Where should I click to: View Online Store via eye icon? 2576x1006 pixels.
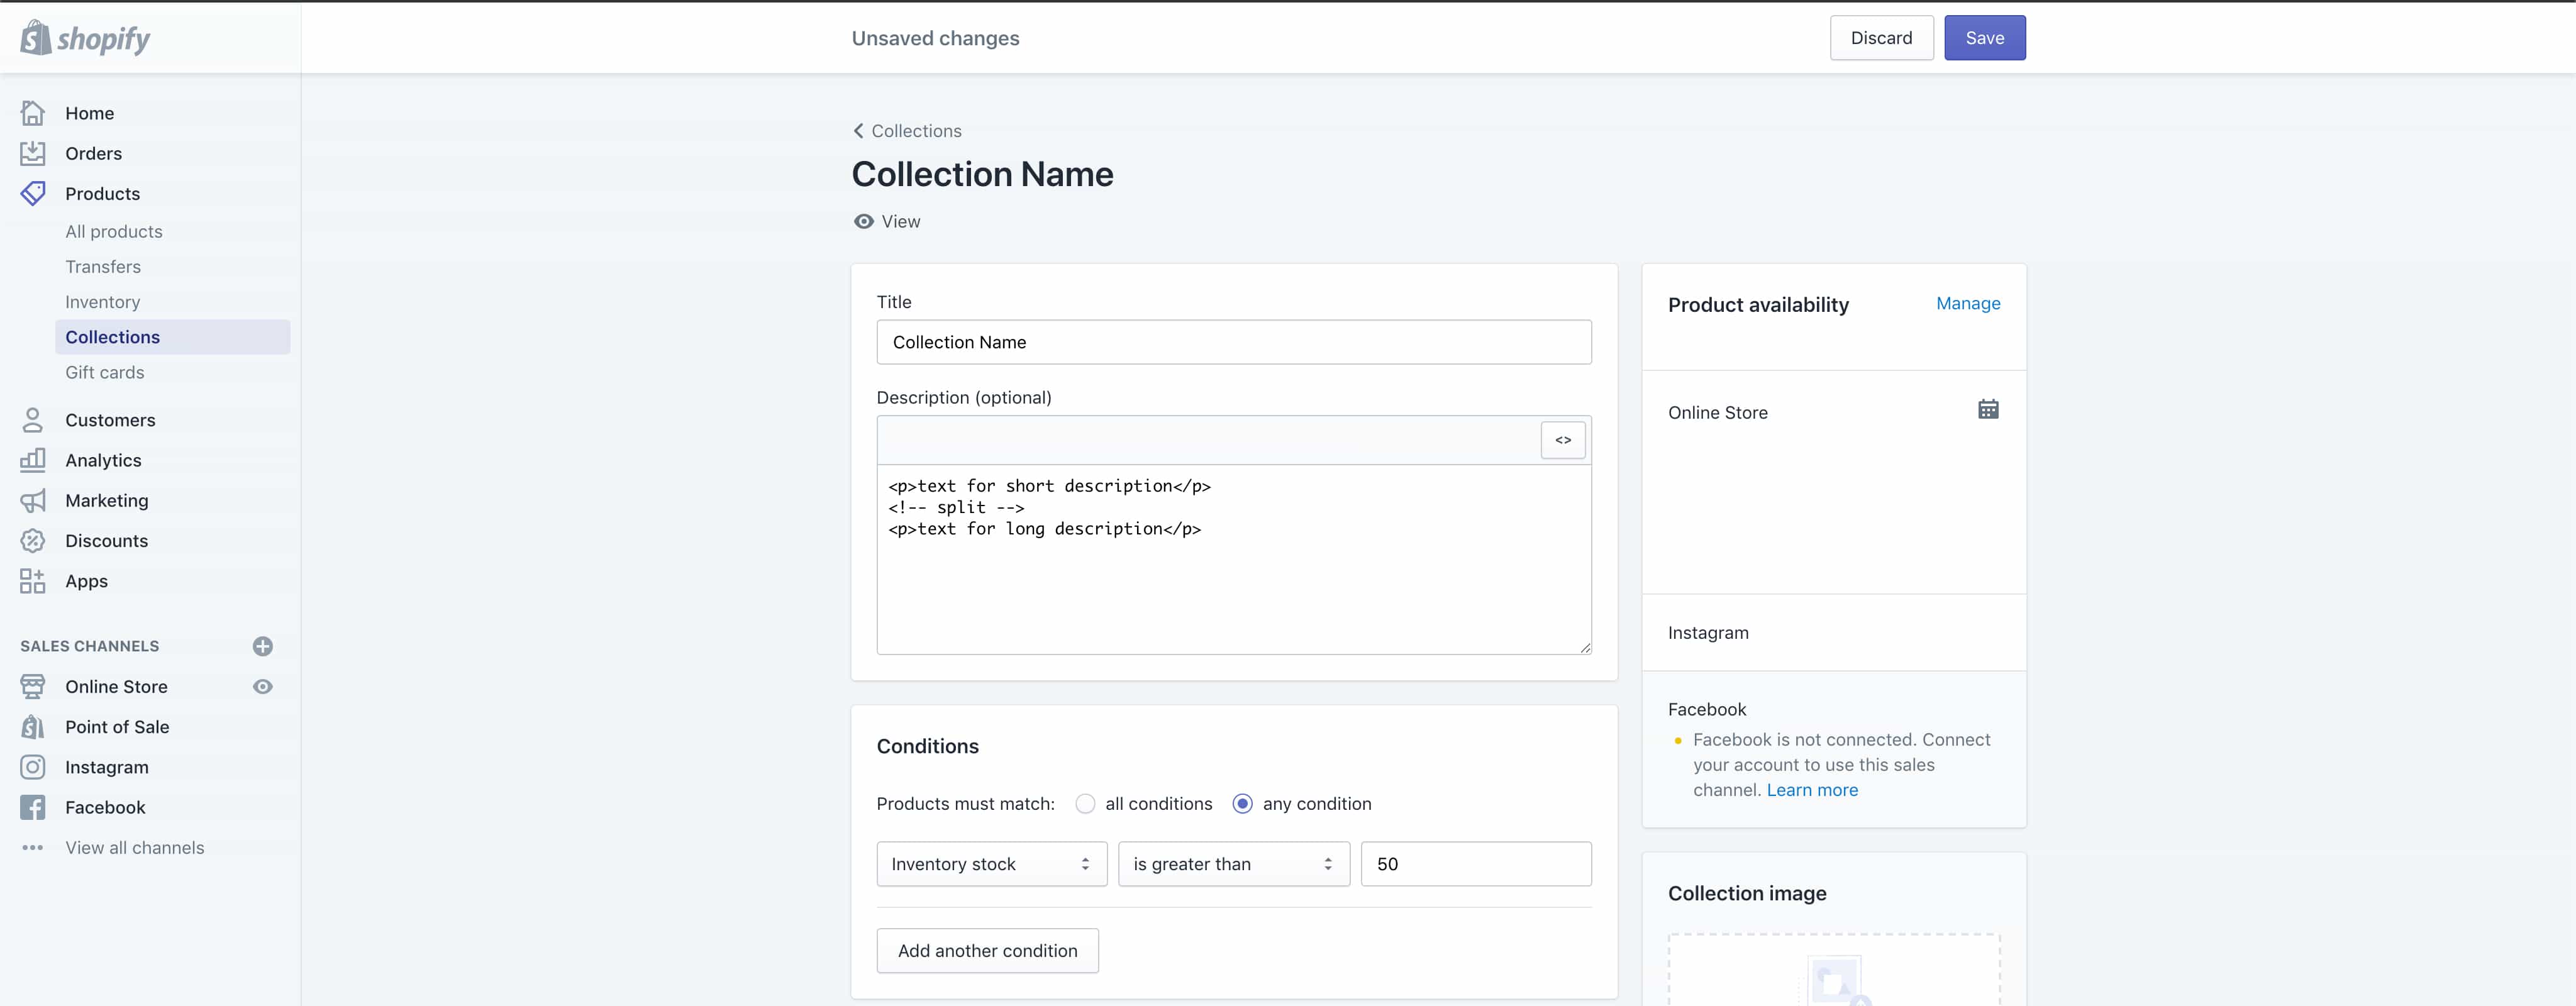point(263,687)
